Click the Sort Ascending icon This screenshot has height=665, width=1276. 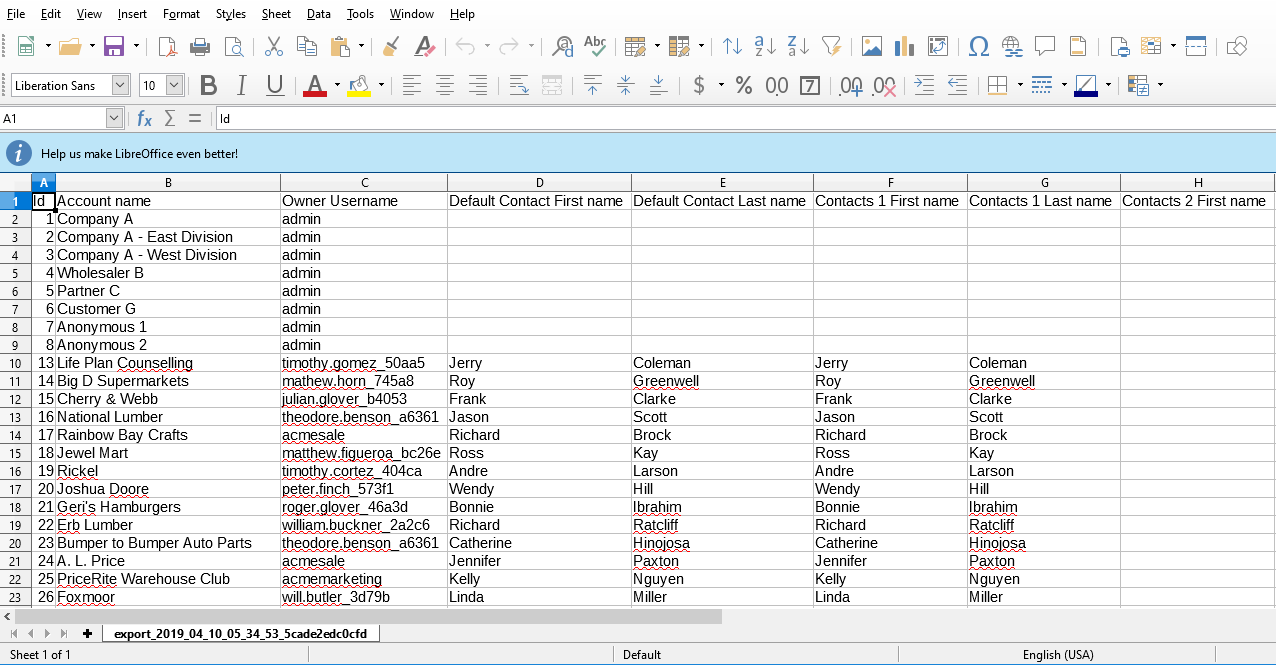click(765, 46)
